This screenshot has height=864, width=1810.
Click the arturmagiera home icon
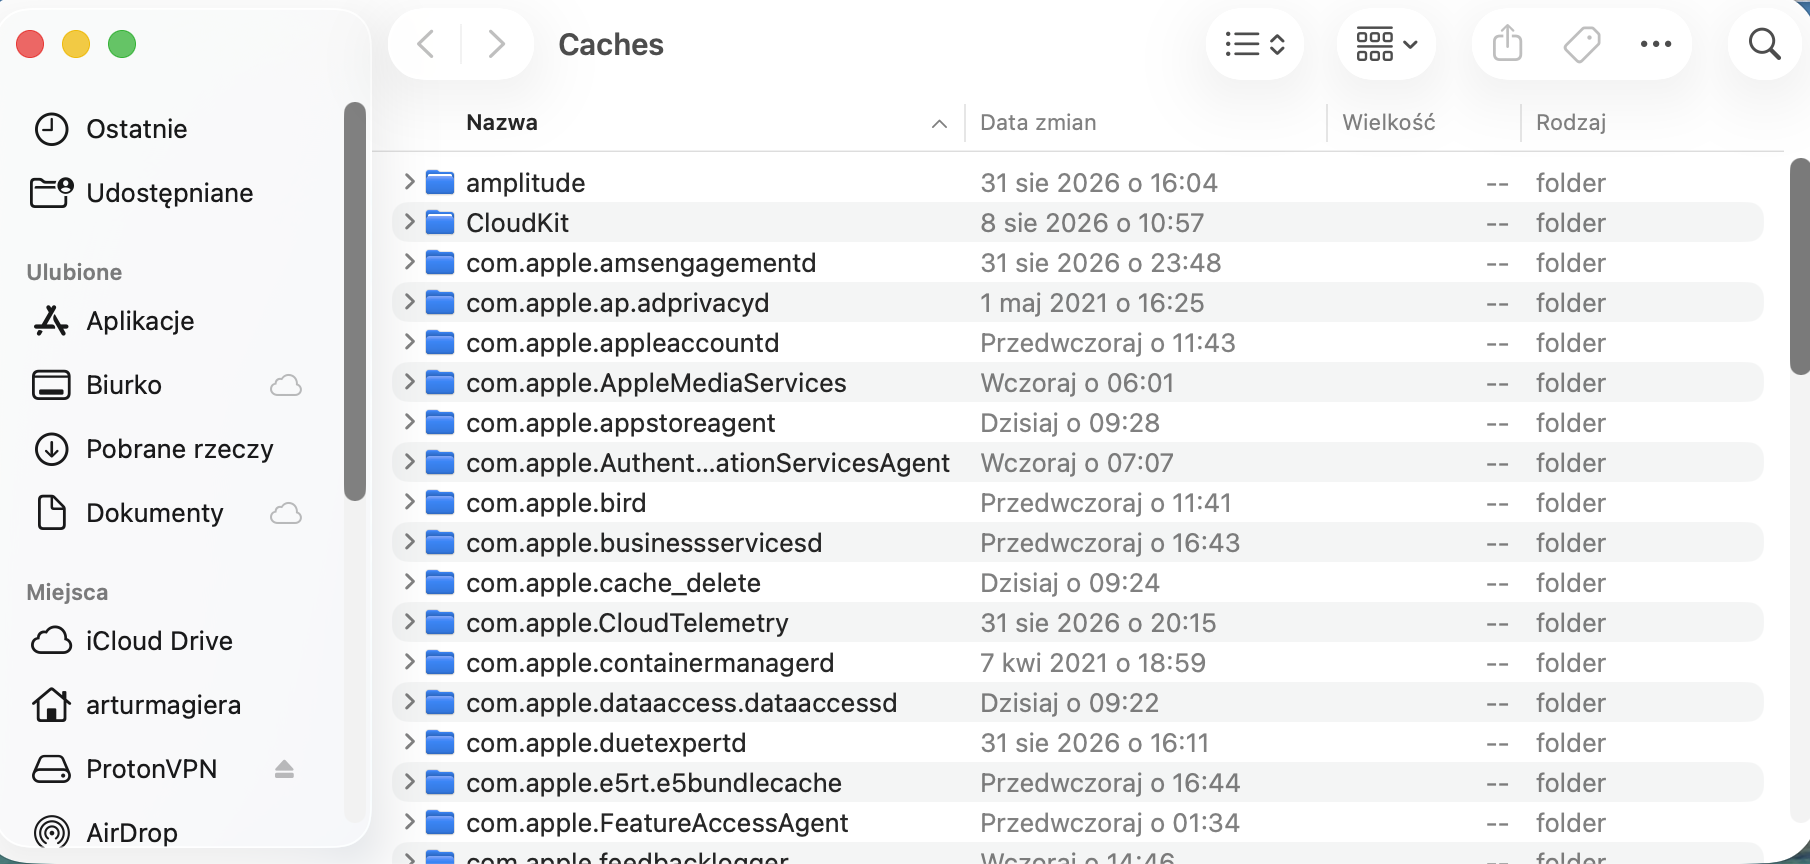(x=52, y=705)
